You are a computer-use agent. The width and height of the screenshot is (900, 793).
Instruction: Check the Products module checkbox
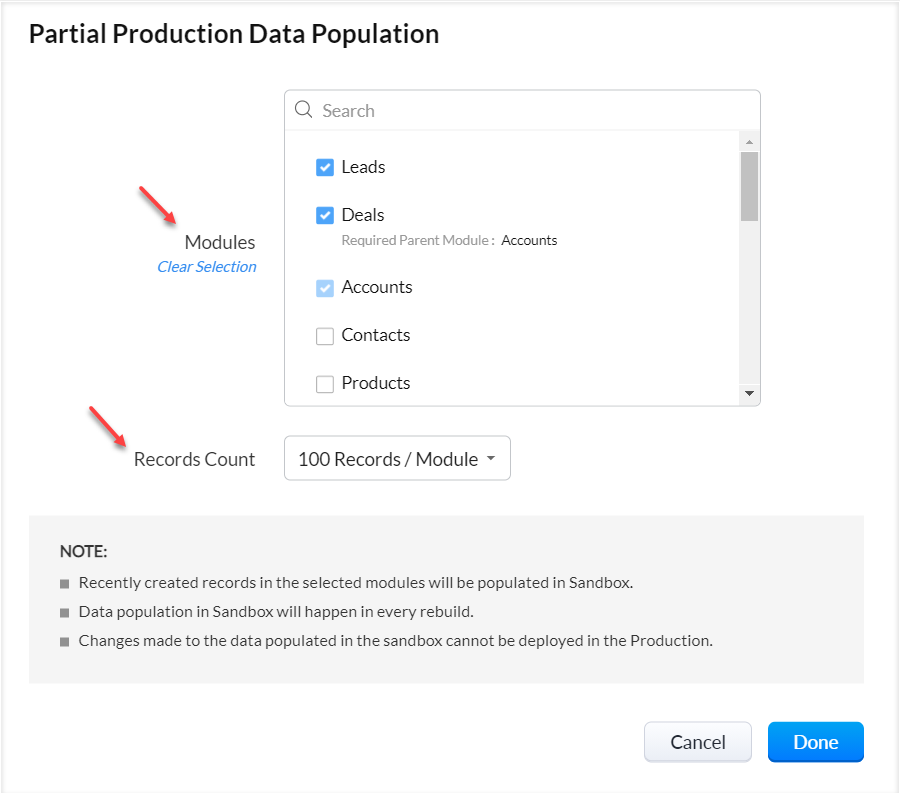click(324, 384)
